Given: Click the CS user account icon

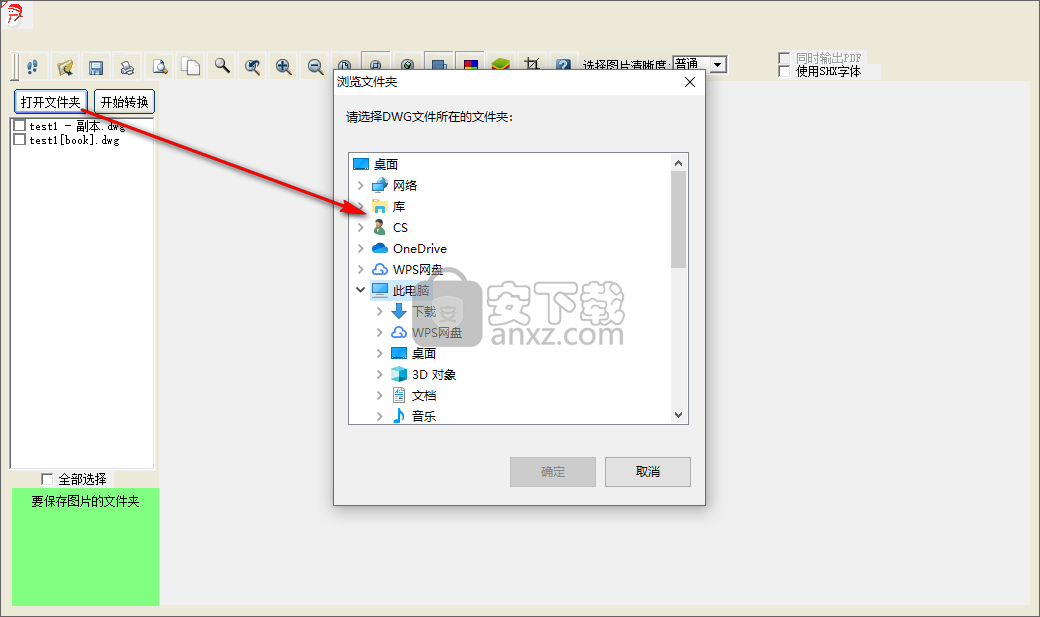Looking at the screenshot, I should pos(379,227).
